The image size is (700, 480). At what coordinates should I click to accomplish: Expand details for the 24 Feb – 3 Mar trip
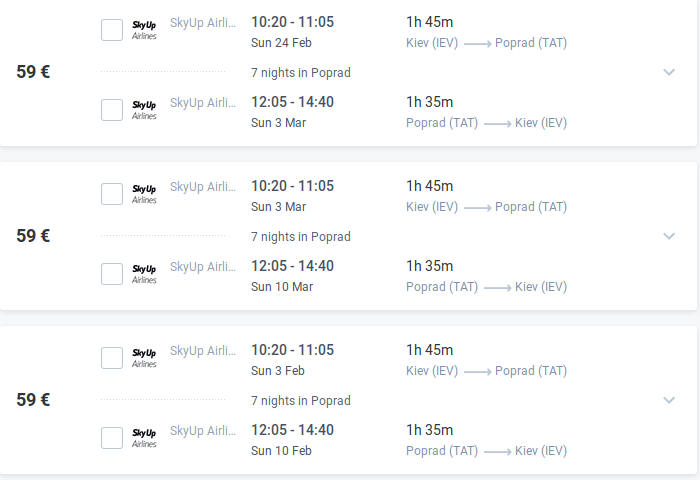point(669,72)
